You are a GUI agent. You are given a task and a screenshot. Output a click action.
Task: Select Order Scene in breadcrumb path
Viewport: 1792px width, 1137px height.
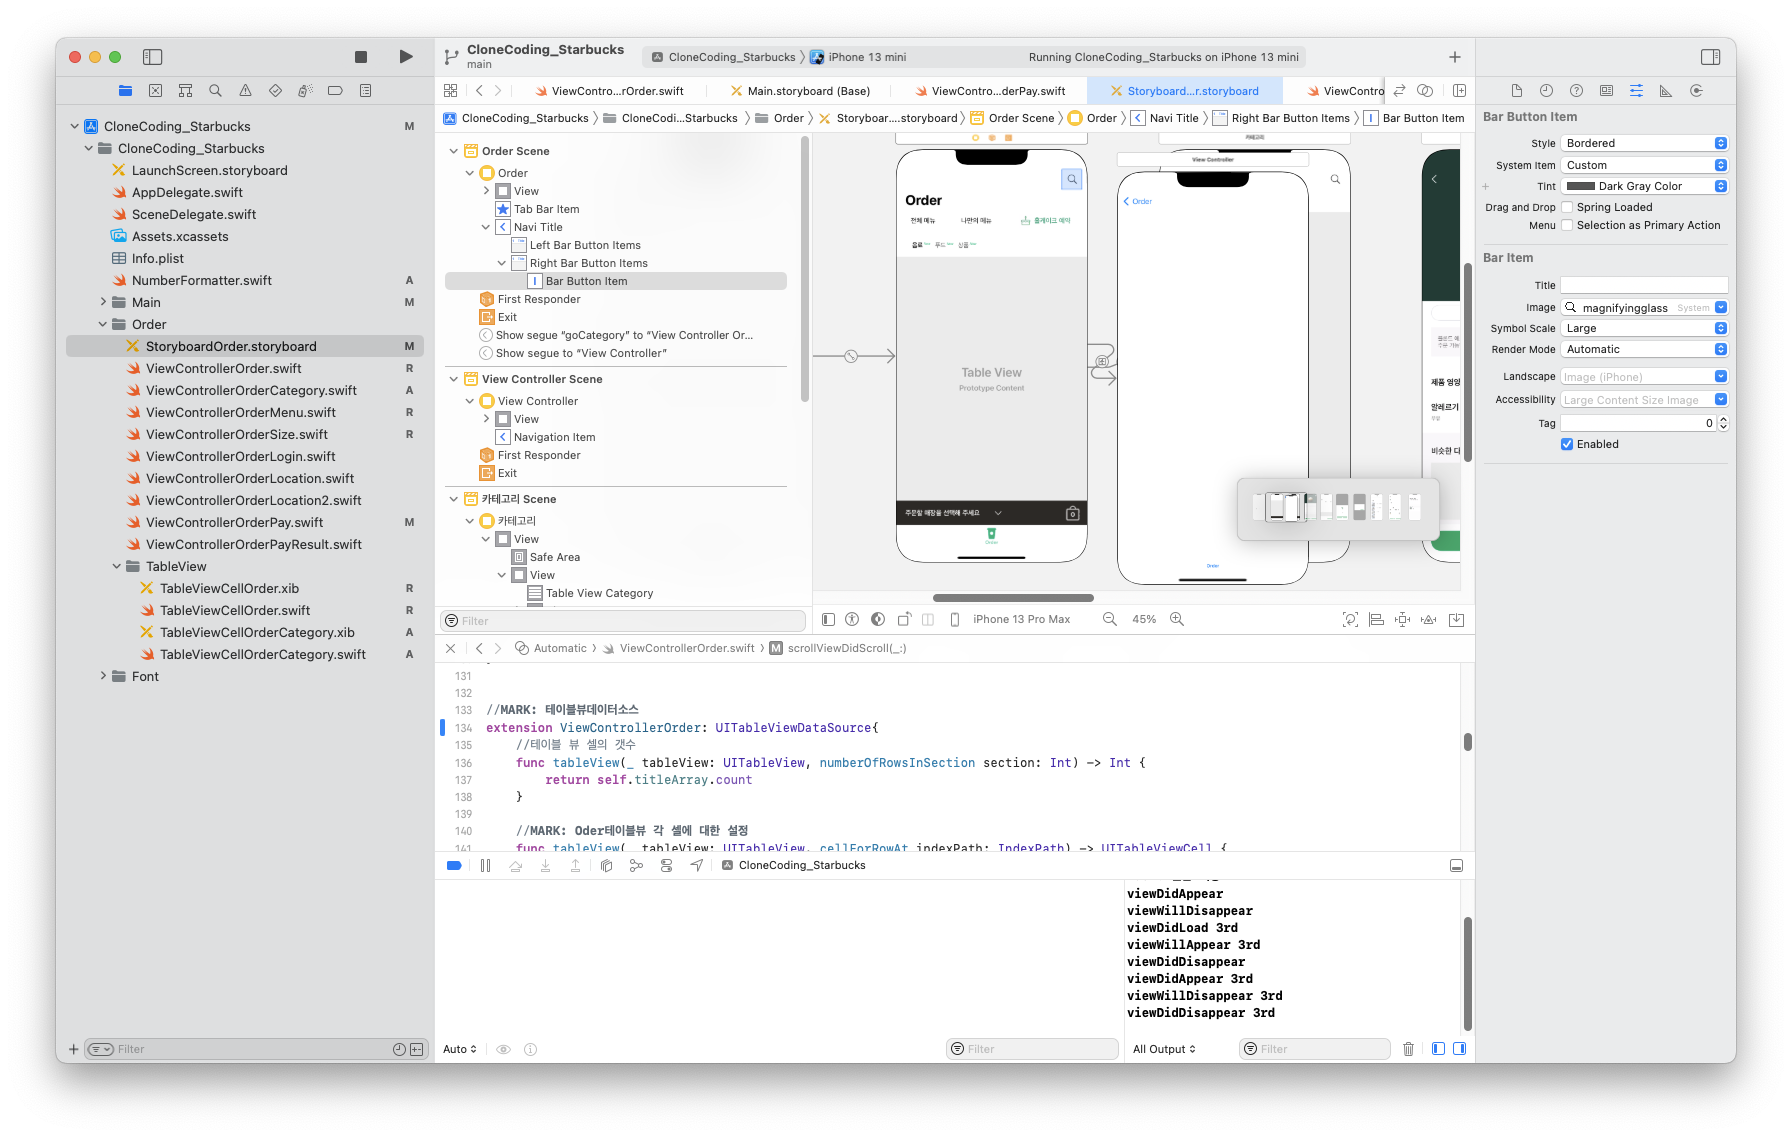click(x=1012, y=118)
